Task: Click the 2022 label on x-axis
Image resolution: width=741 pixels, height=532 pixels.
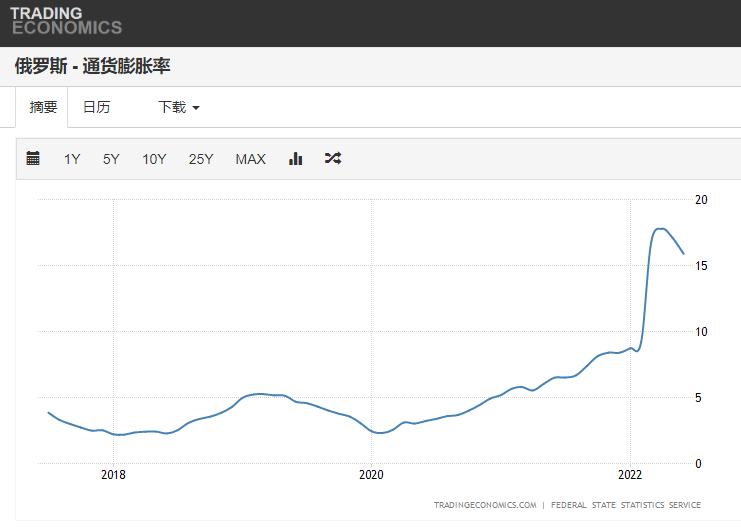Action: click(630, 476)
